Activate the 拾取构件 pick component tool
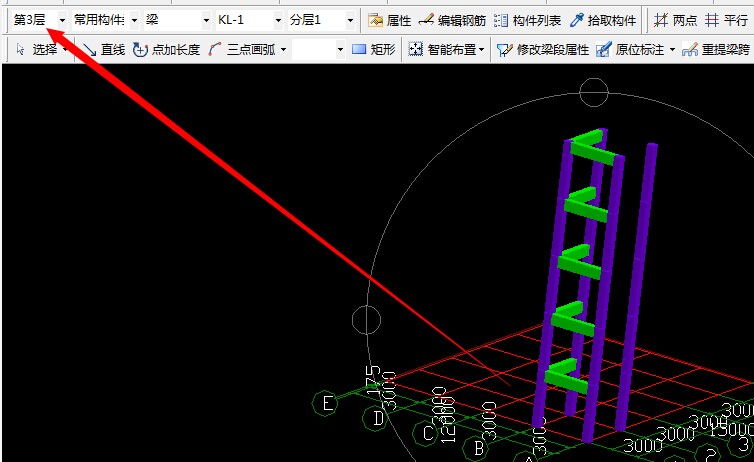 click(x=603, y=21)
